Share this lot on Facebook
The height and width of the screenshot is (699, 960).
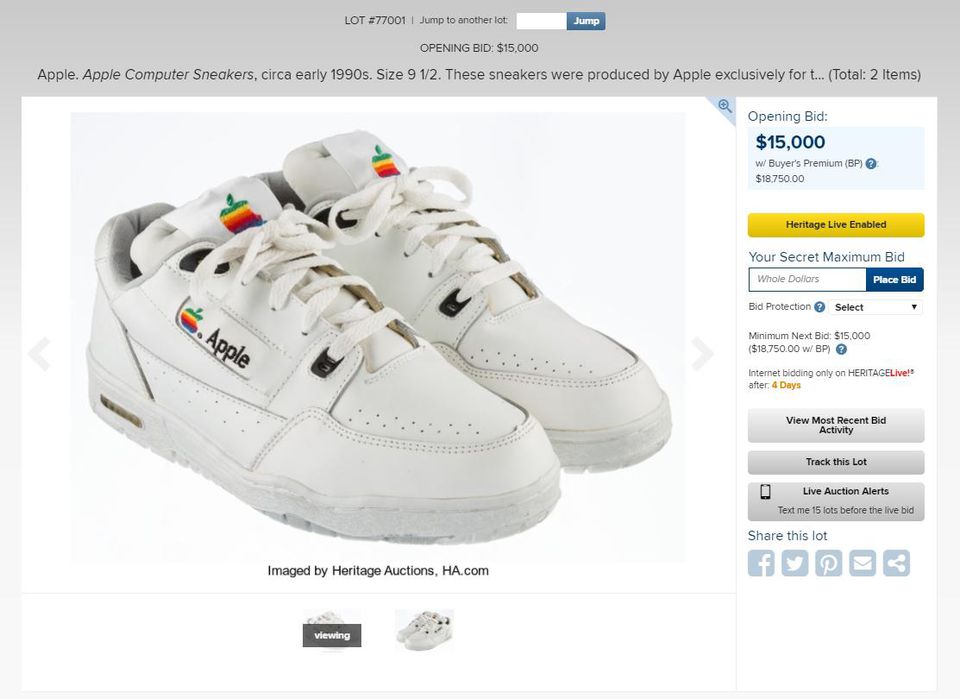click(x=761, y=563)
